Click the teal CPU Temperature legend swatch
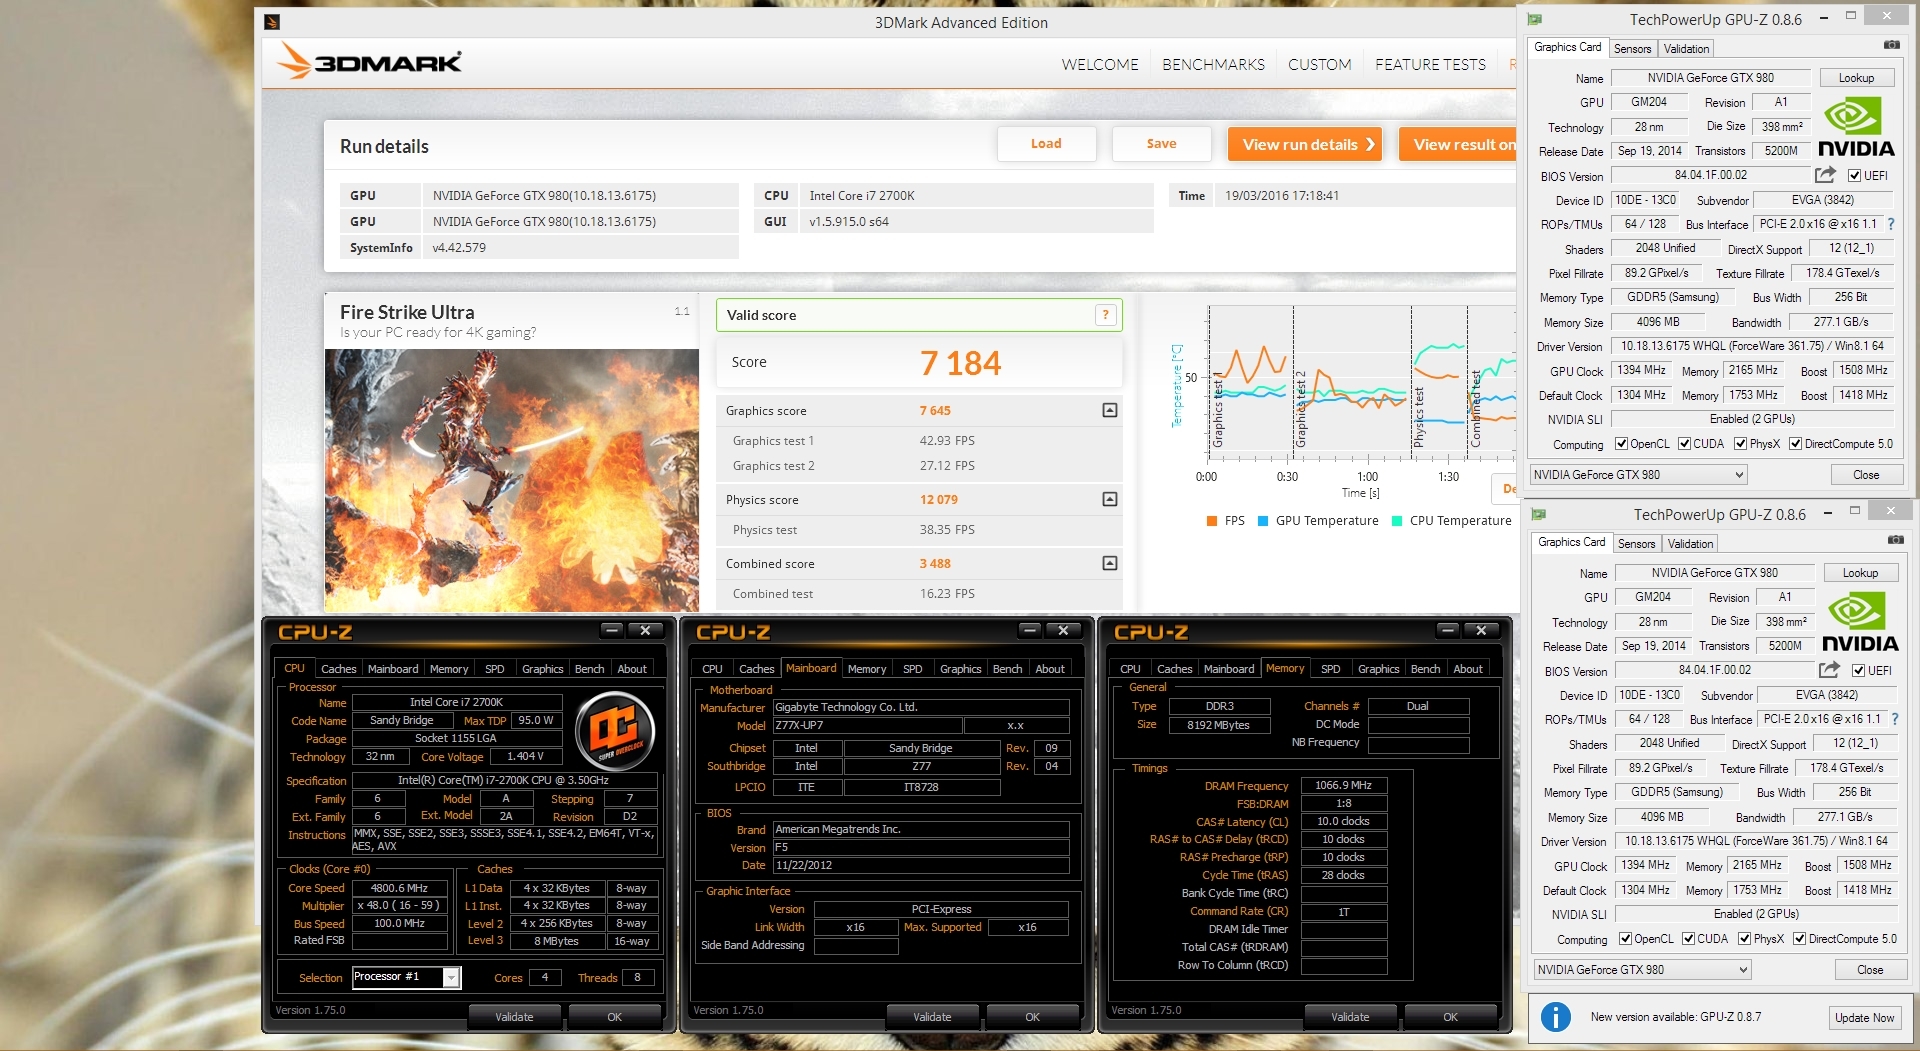The width and height of the screenshot is (1920, 1051). click(1397, 521)
